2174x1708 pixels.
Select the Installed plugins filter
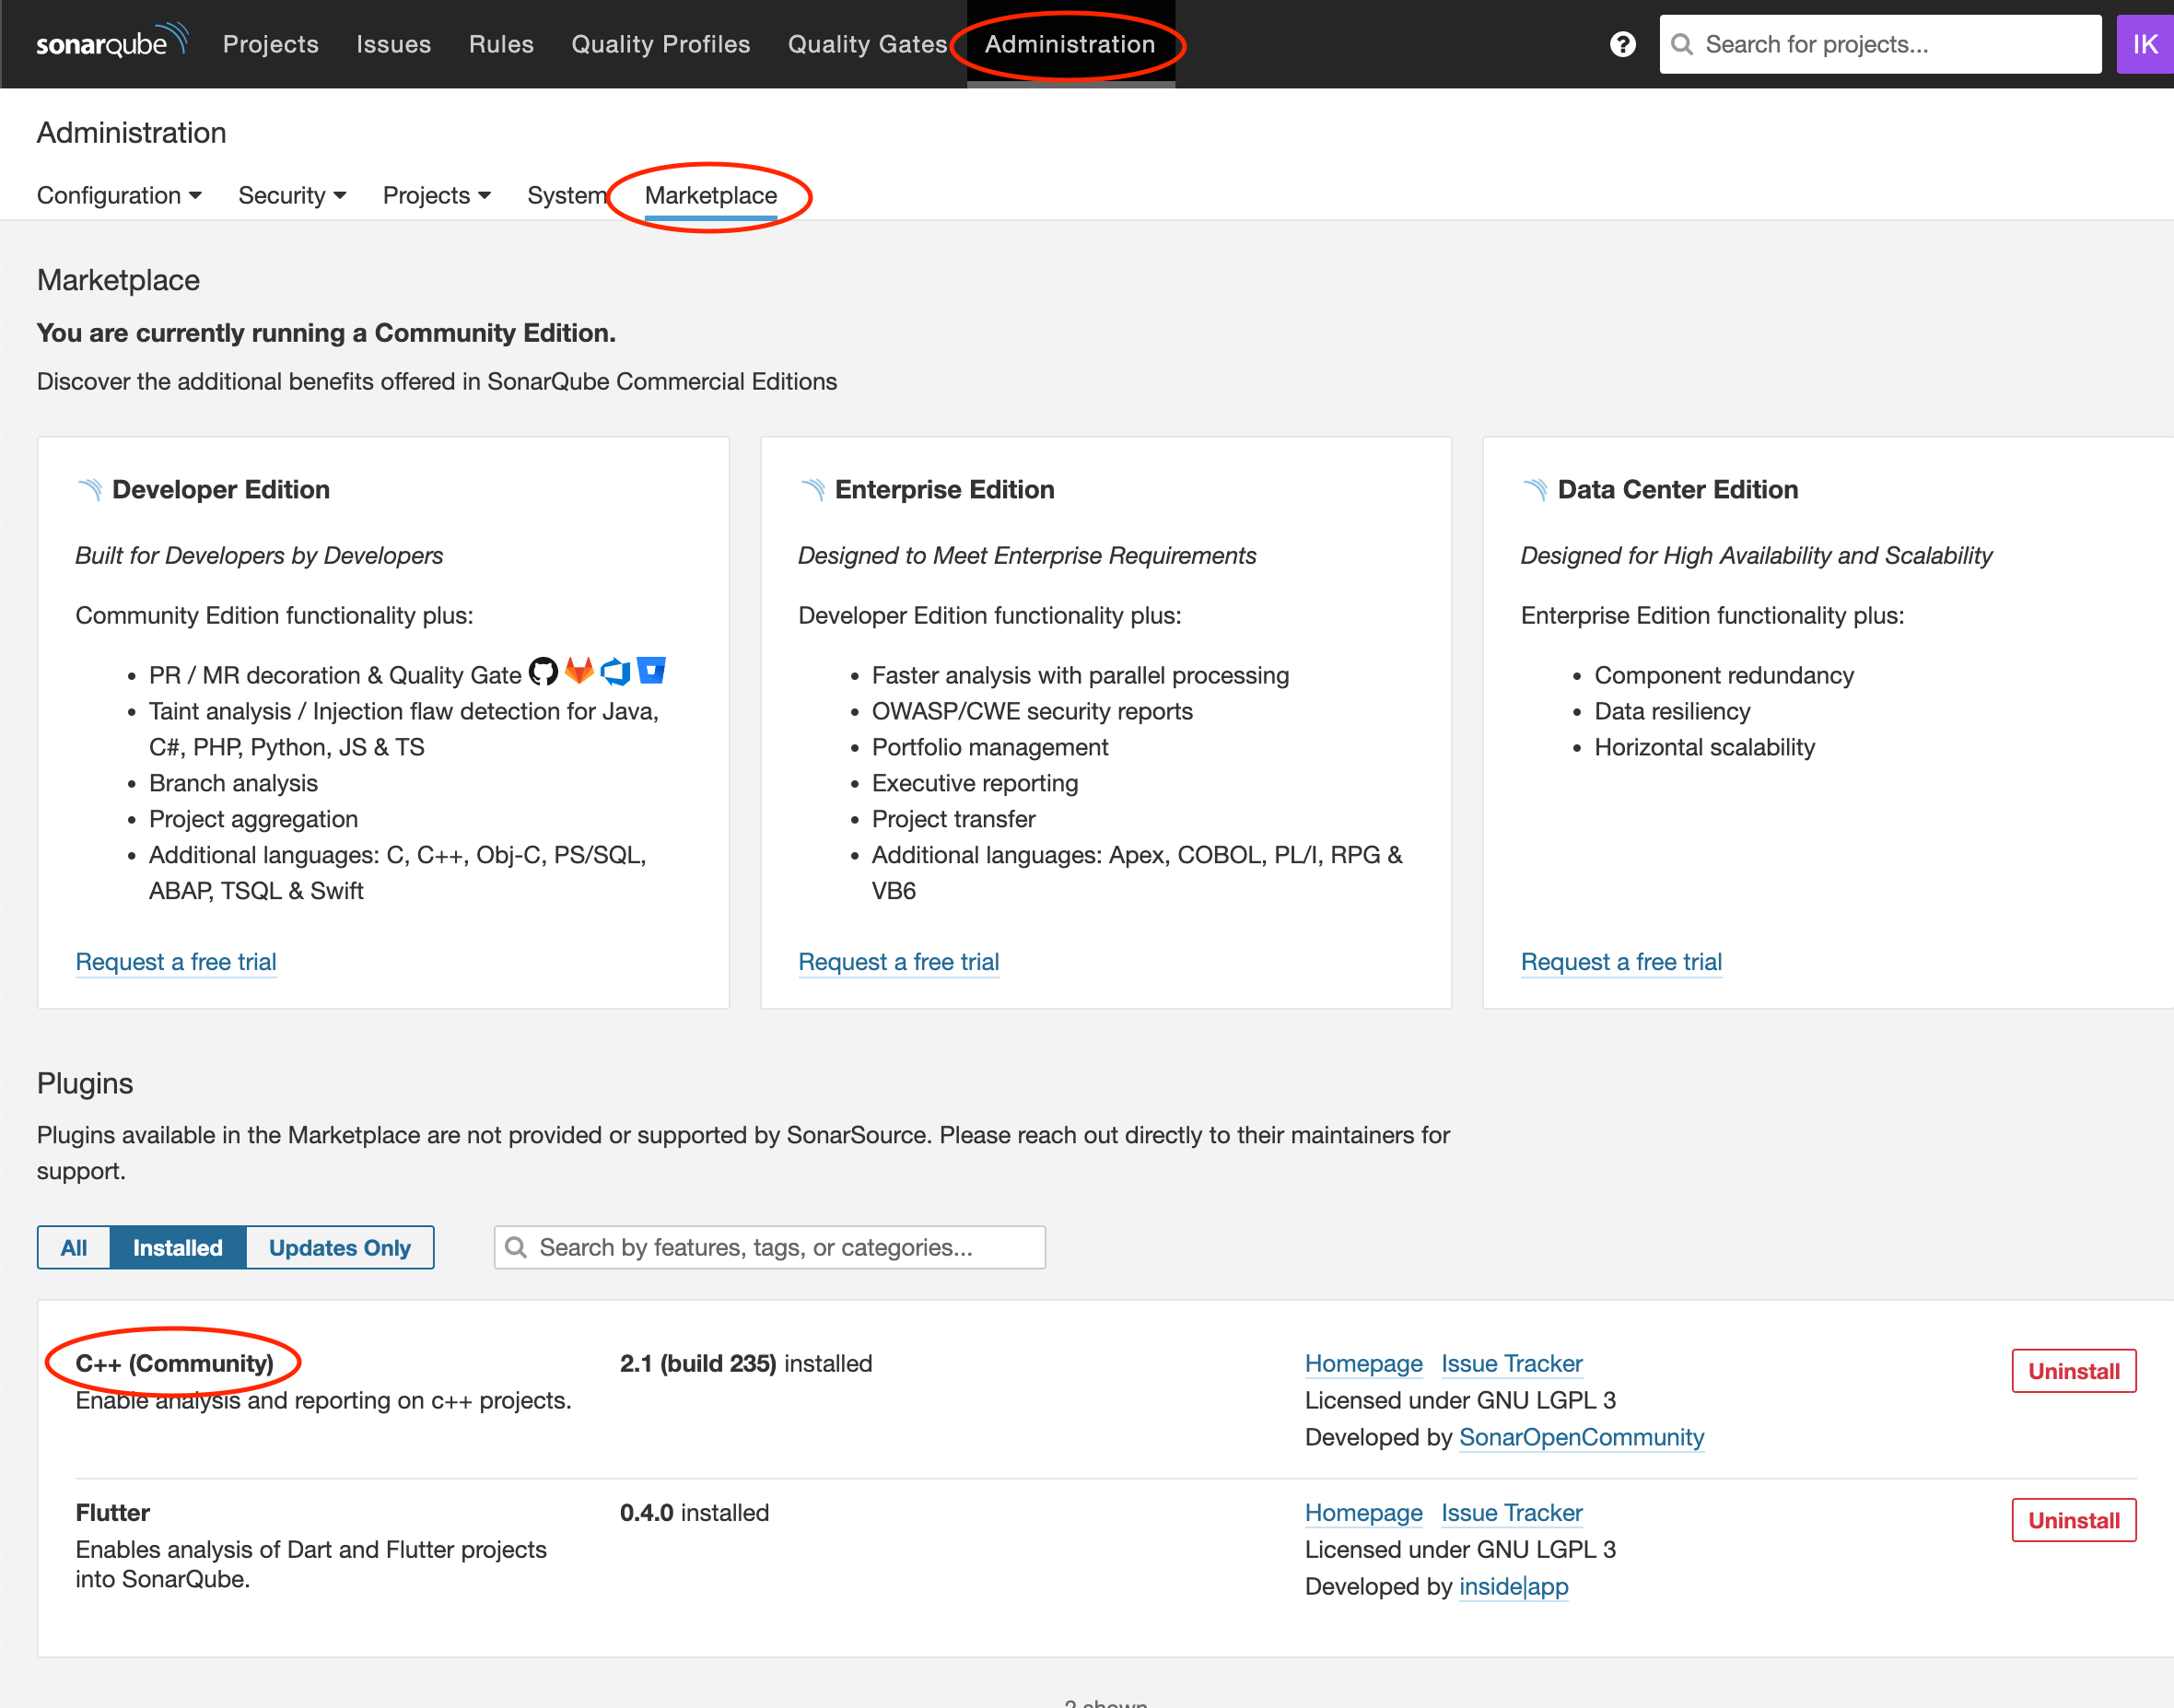coord(178,1247)
